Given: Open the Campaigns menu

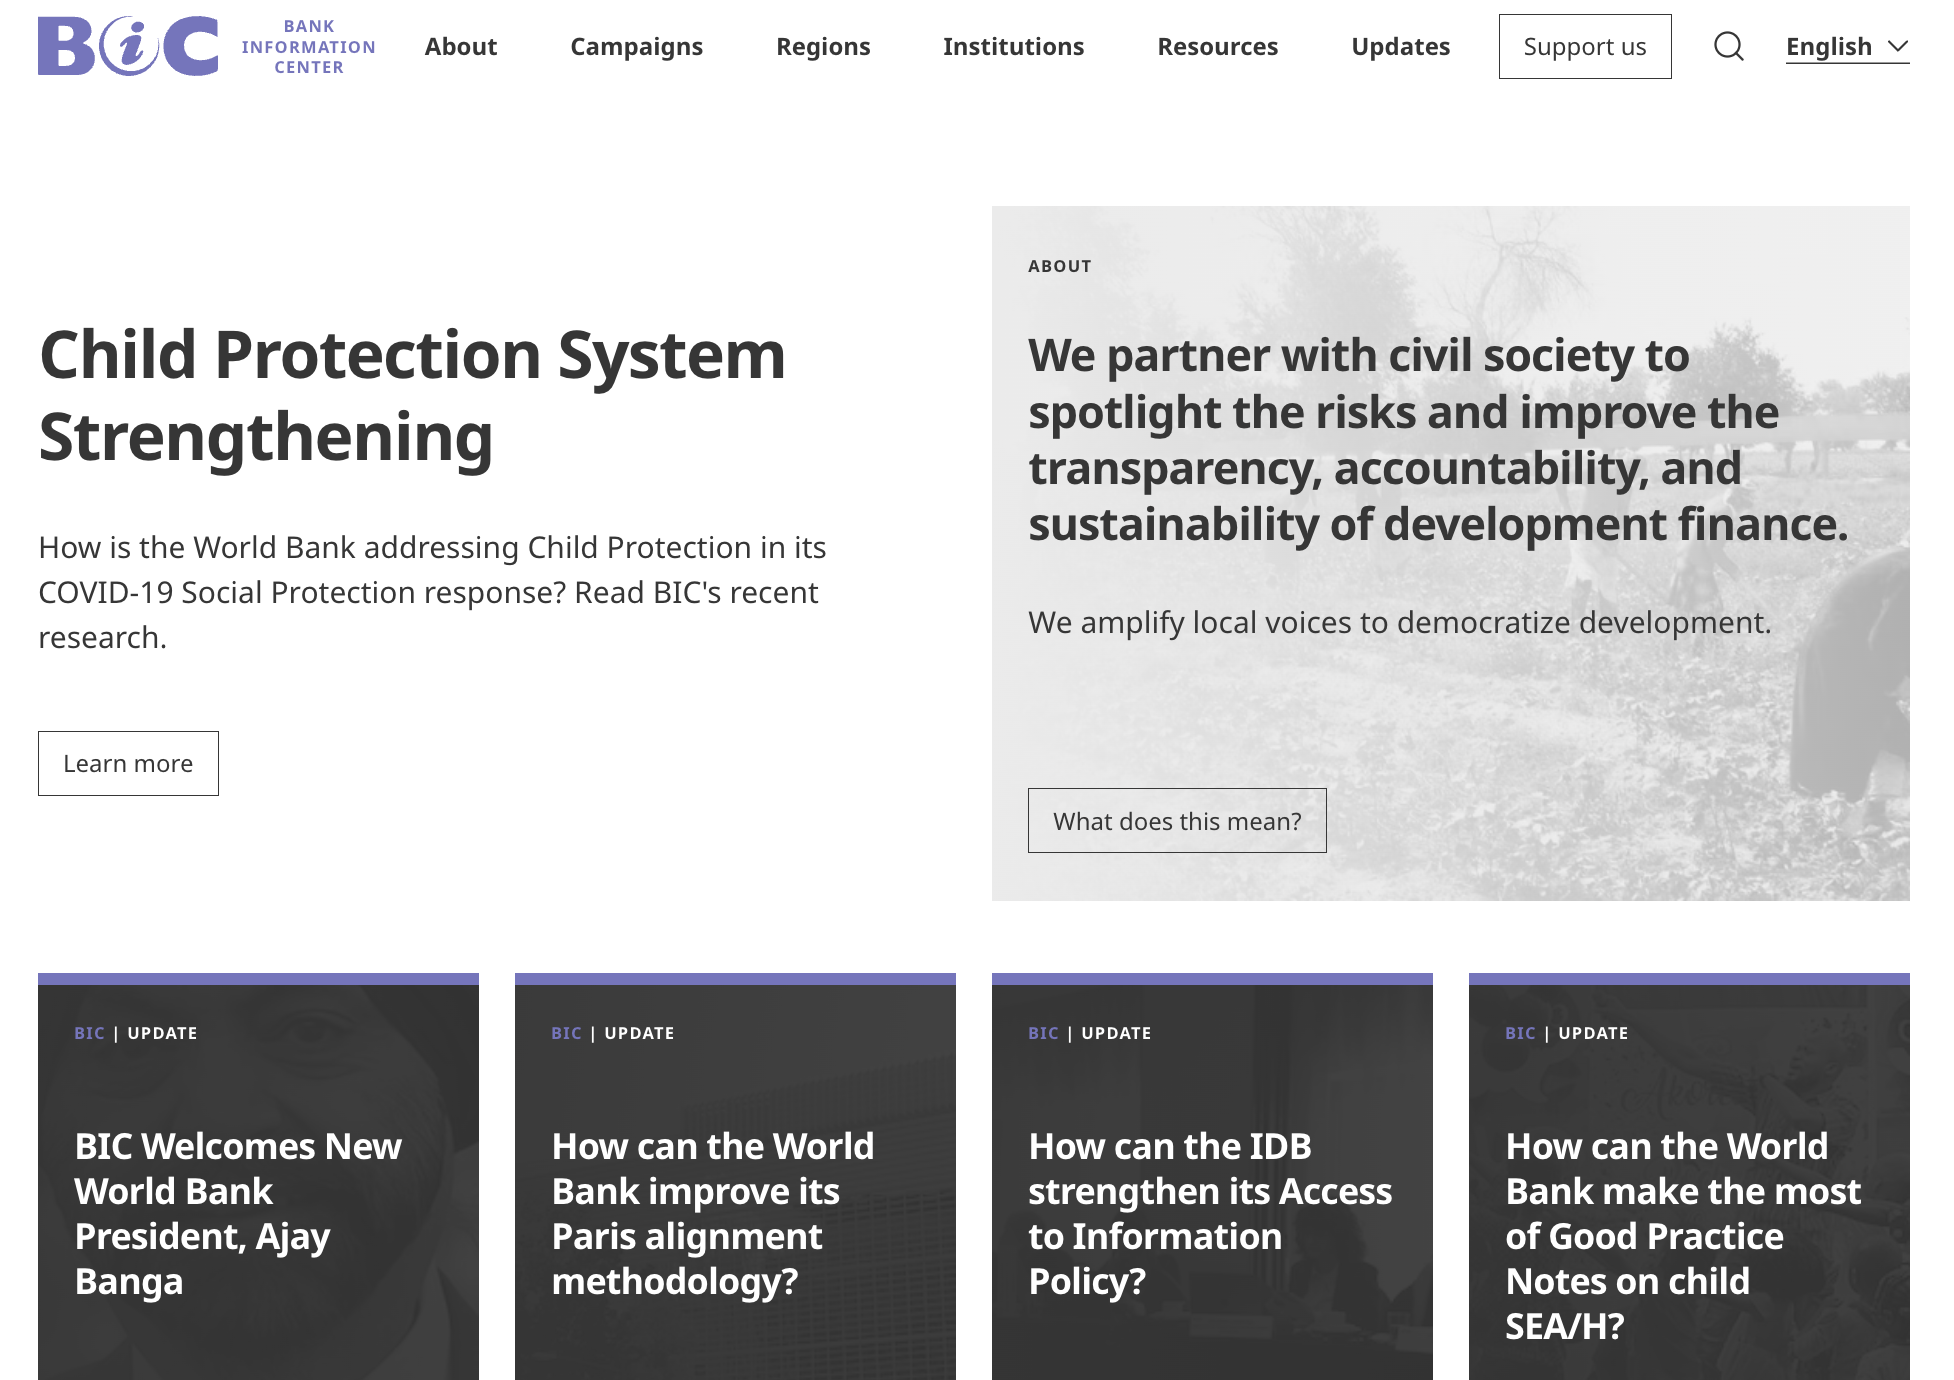Looking at the screenshot, I should pos(636,47).
